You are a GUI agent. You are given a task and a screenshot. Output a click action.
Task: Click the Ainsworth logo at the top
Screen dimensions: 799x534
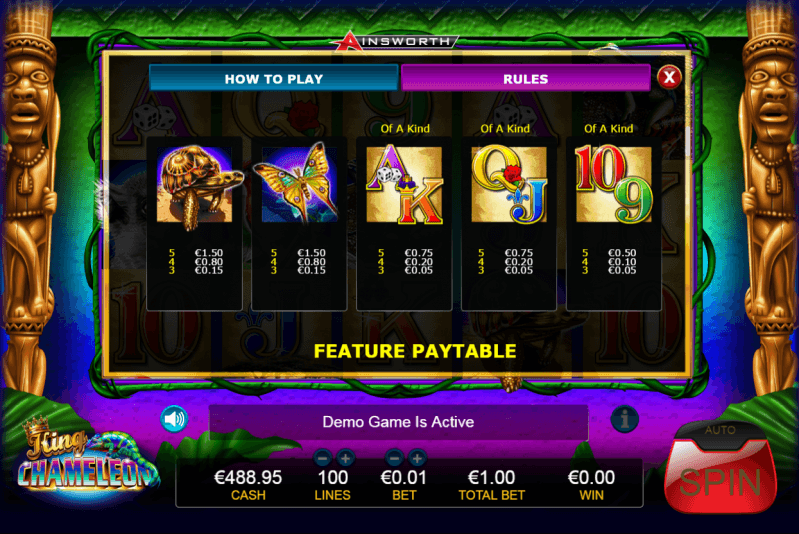(396, 41)
